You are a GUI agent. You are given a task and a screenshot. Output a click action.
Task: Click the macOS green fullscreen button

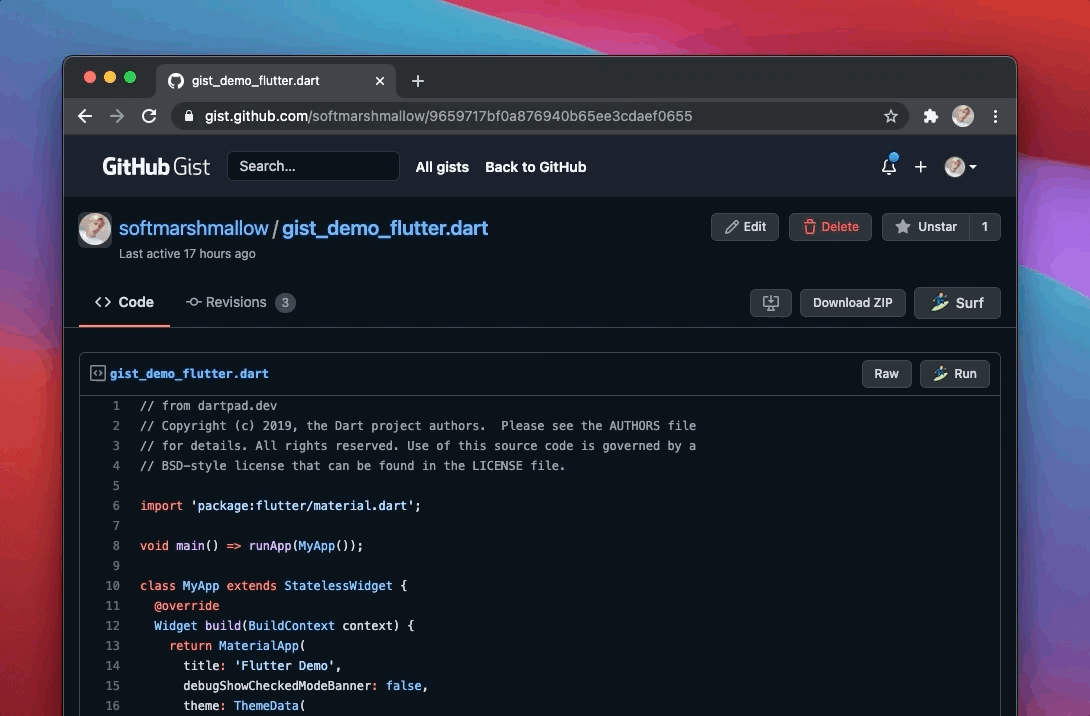tap(130, 77)
